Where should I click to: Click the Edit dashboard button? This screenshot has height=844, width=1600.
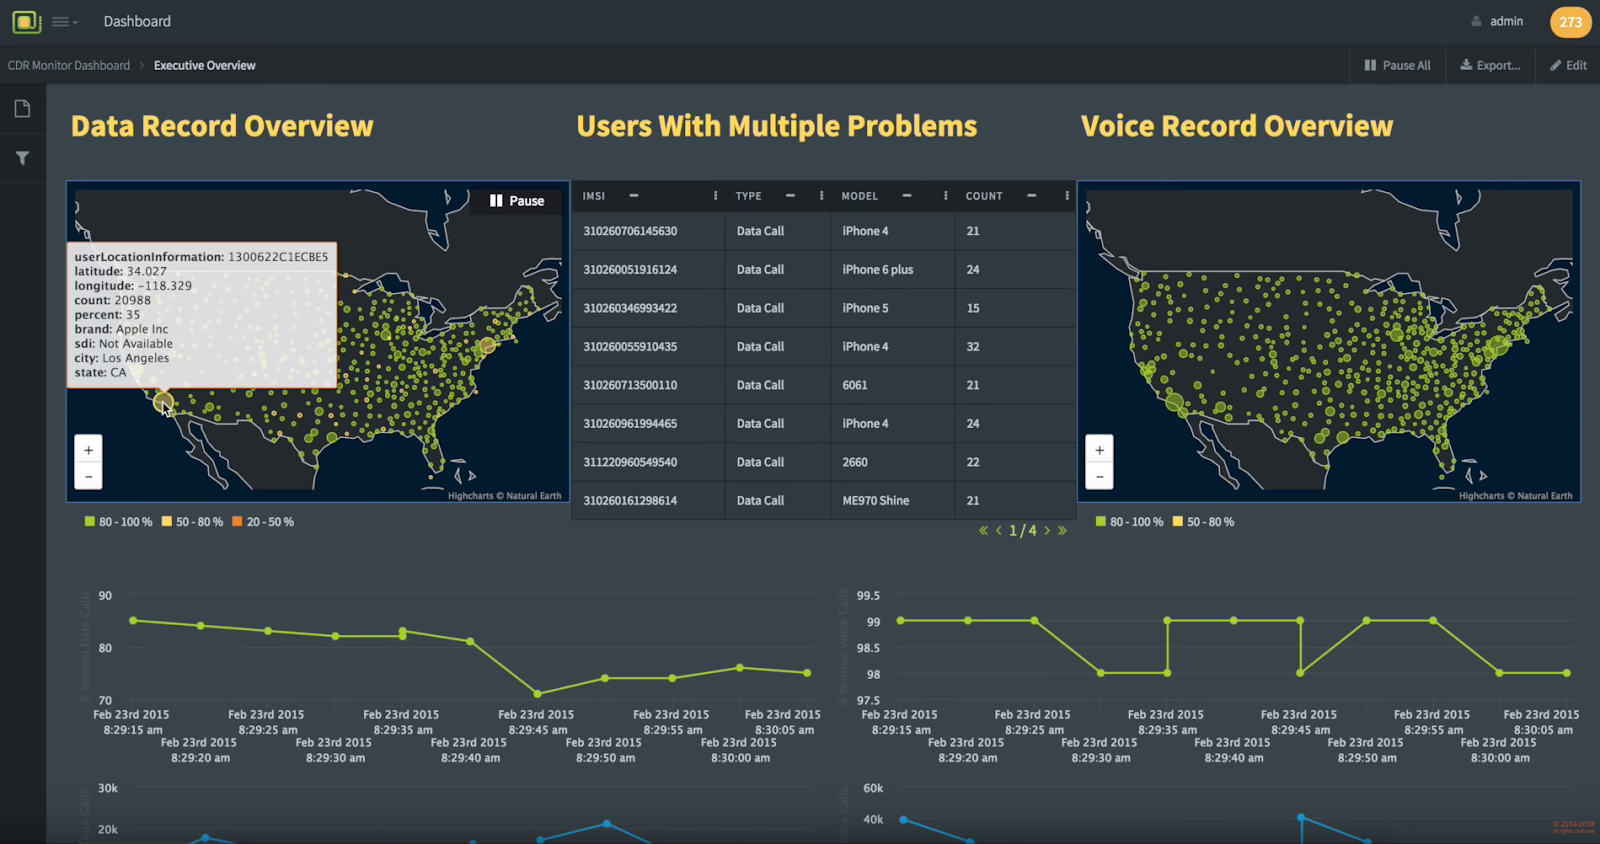[x=1568, y=65]
